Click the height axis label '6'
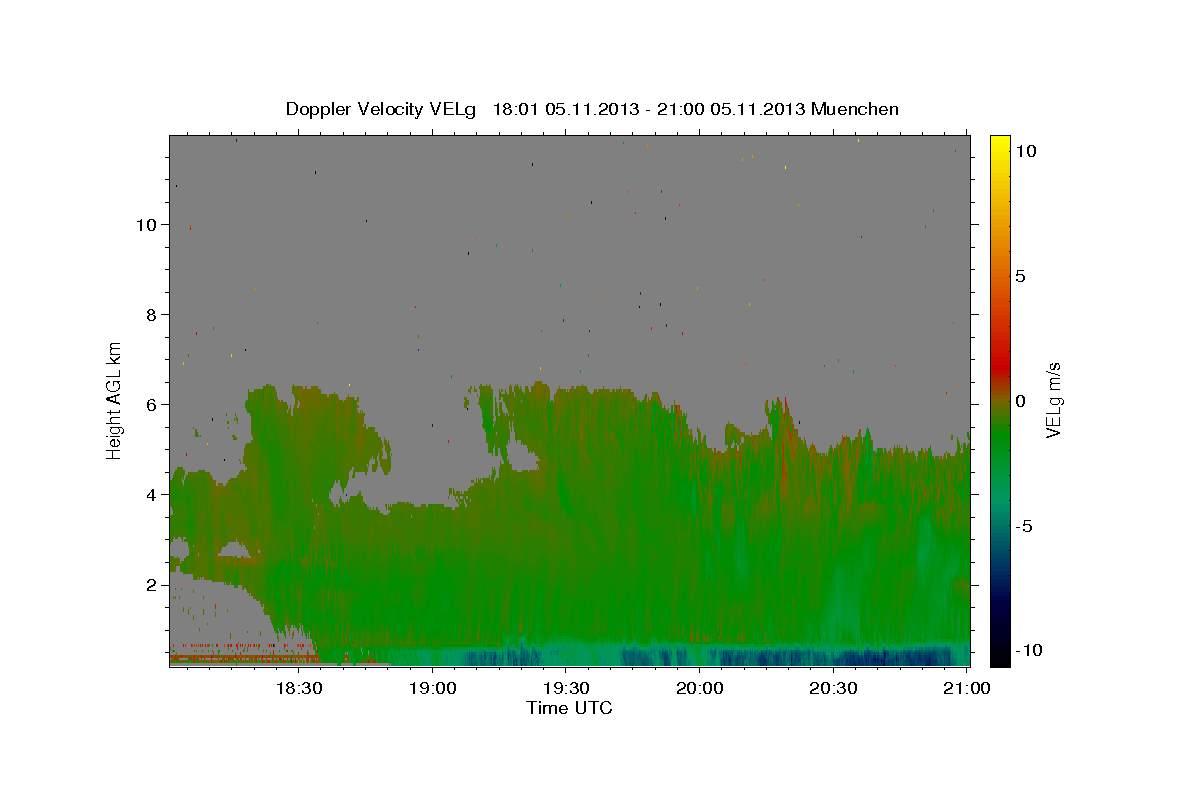 (x=149, y=404)
